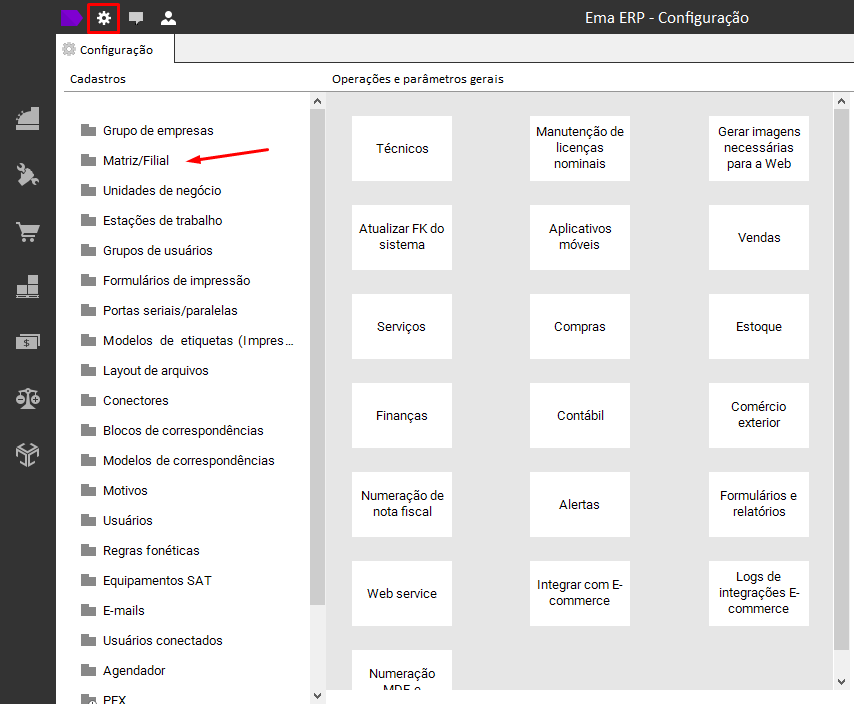Click Gerar imagens necessárias para a Web

(759, 148)
